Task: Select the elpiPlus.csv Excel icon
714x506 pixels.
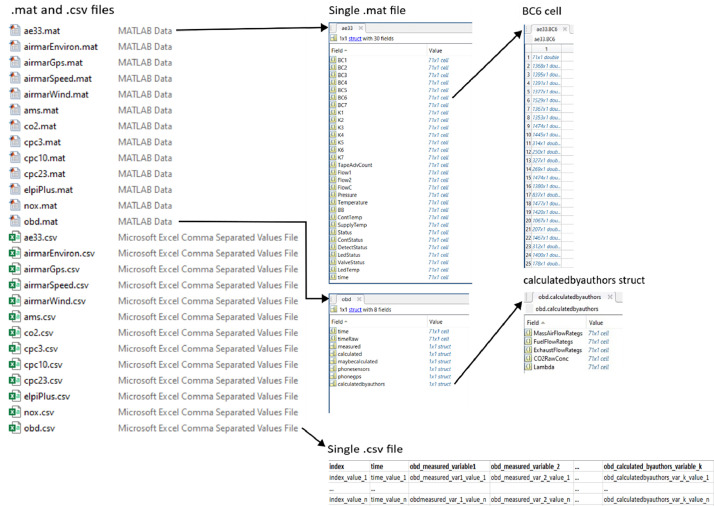Action: [15, 396]
